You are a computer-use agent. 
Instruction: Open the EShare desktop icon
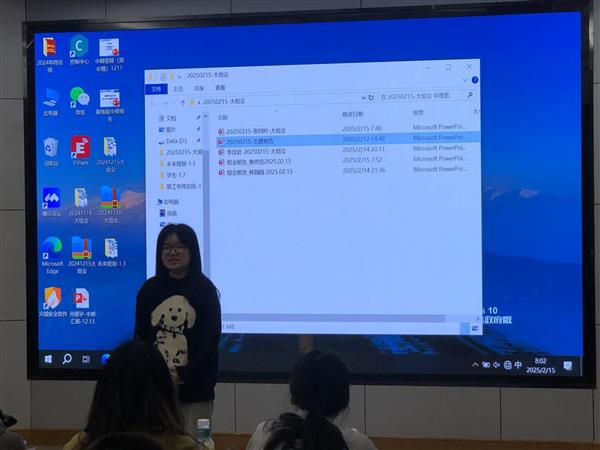click(80, 147)
